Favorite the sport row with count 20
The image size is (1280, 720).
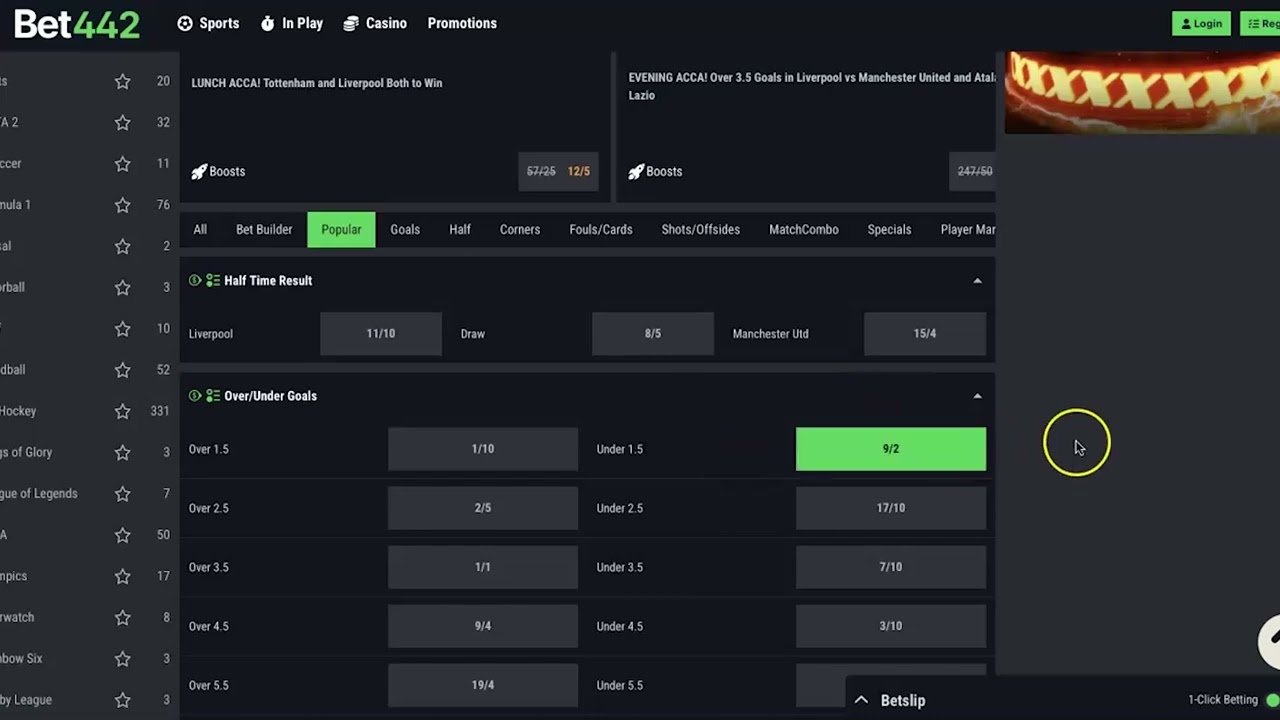point(122,81)
